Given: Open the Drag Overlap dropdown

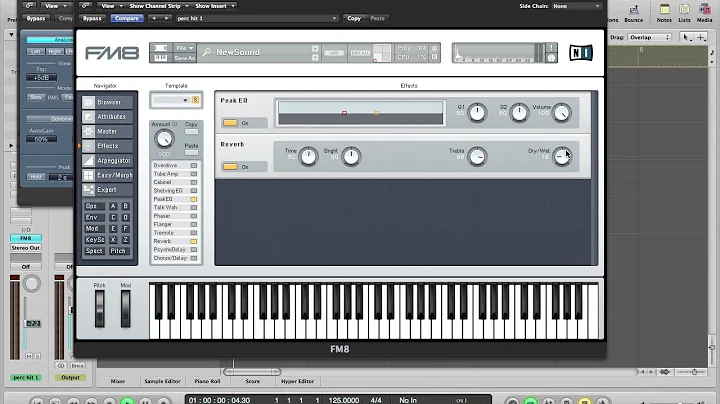Looking at the screenshot, I should [649, 38].
